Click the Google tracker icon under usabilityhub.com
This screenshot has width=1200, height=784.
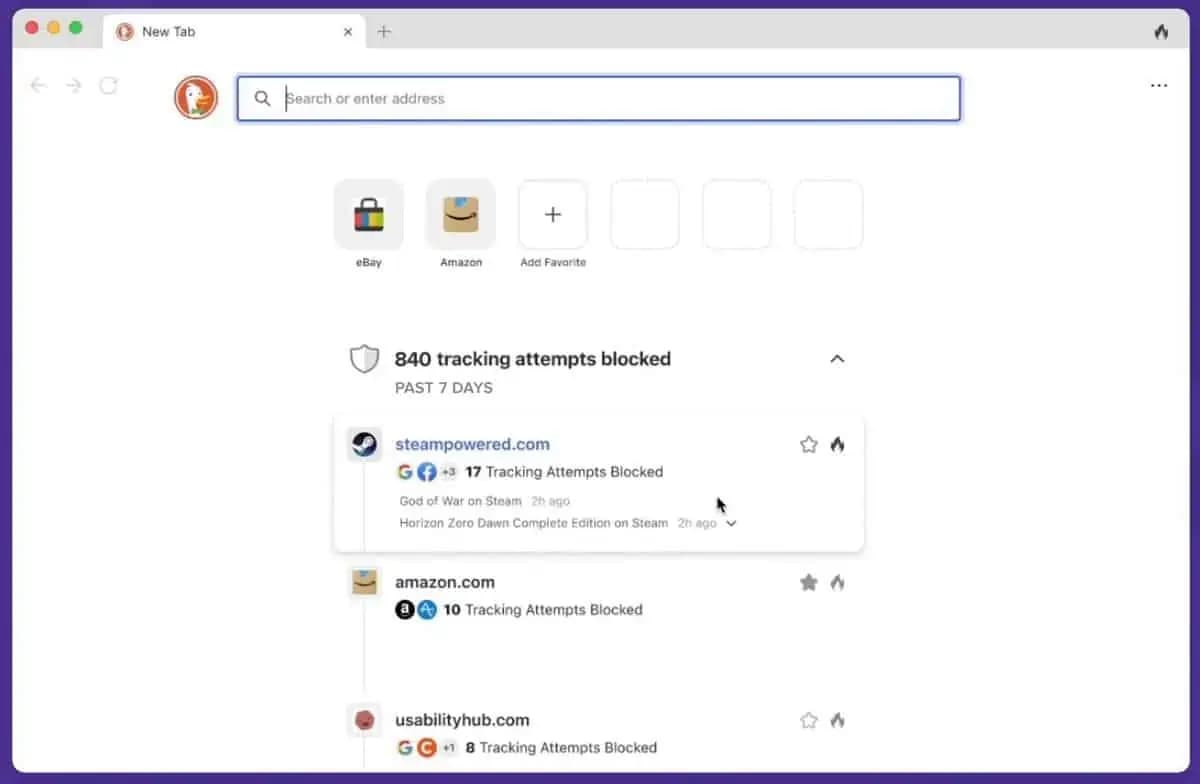pos(405,748)
